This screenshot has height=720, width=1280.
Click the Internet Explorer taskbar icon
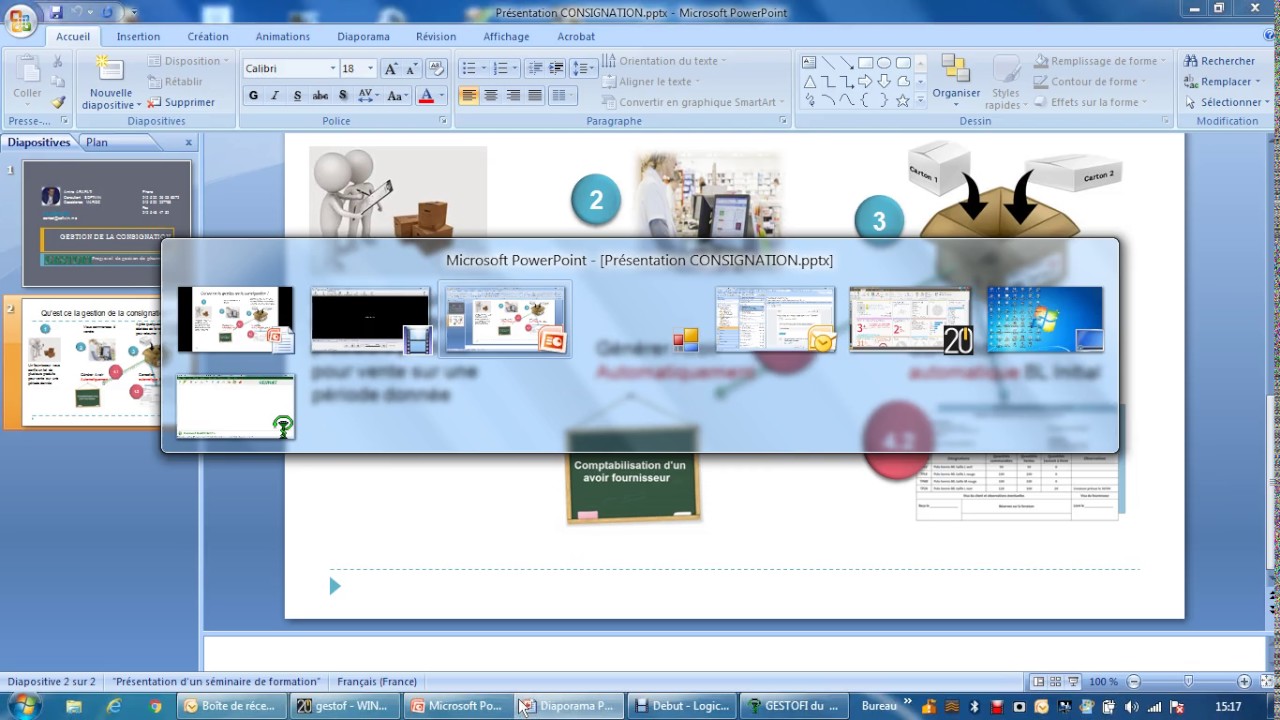114,706
